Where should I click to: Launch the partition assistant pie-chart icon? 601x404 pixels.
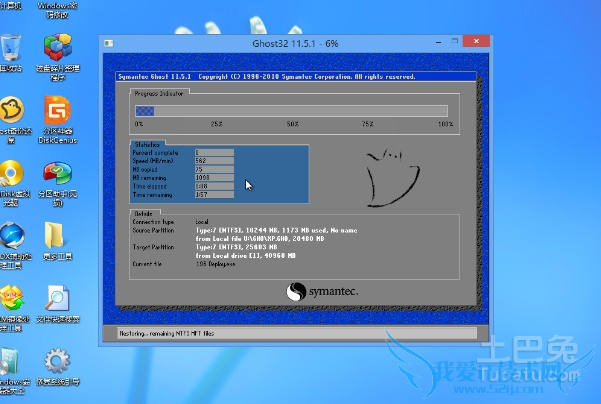pyautogui.click(x=57, y=174)
